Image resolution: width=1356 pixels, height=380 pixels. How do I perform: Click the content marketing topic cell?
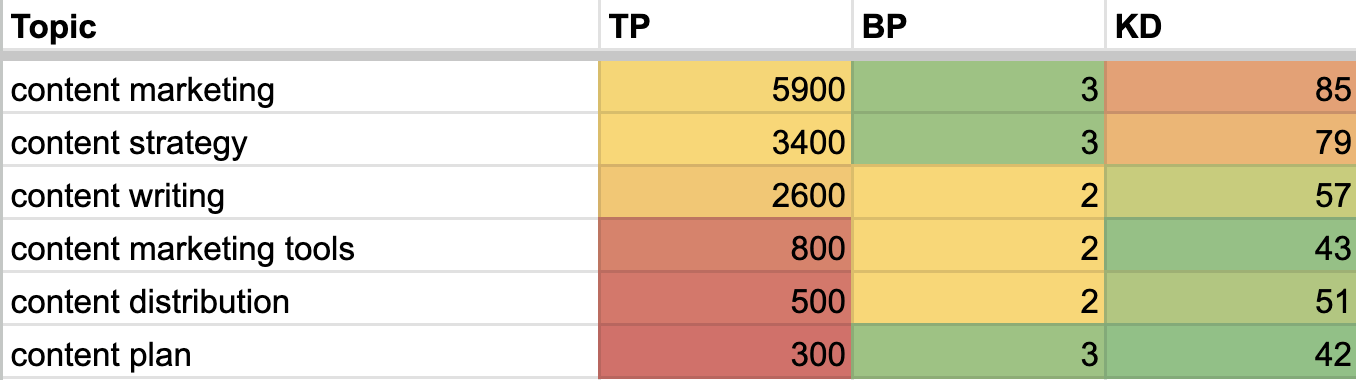pyautogui.click(x=299, y=91)
